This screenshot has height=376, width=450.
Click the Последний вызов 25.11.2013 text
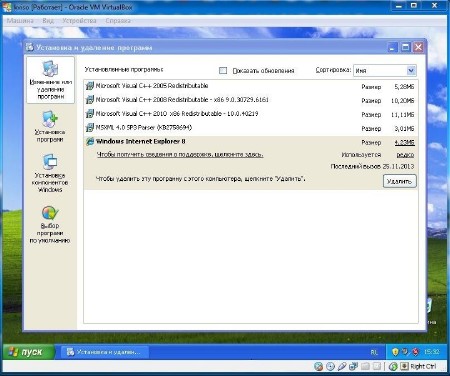point(372,166)
